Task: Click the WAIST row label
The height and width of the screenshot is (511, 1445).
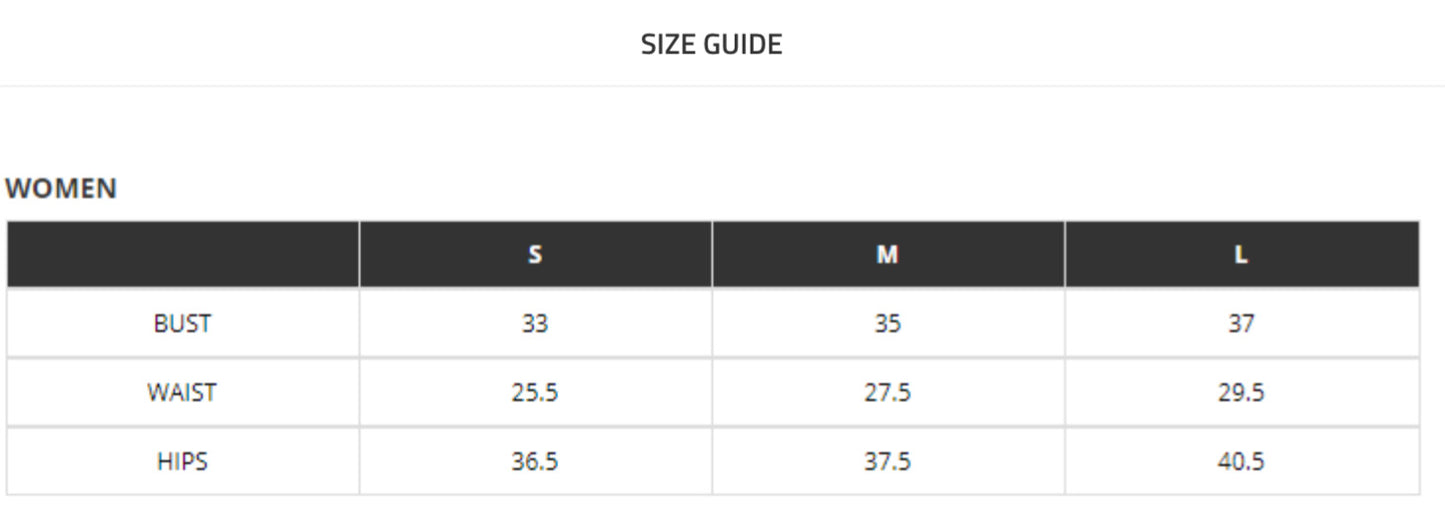Action: pos(182,392)
